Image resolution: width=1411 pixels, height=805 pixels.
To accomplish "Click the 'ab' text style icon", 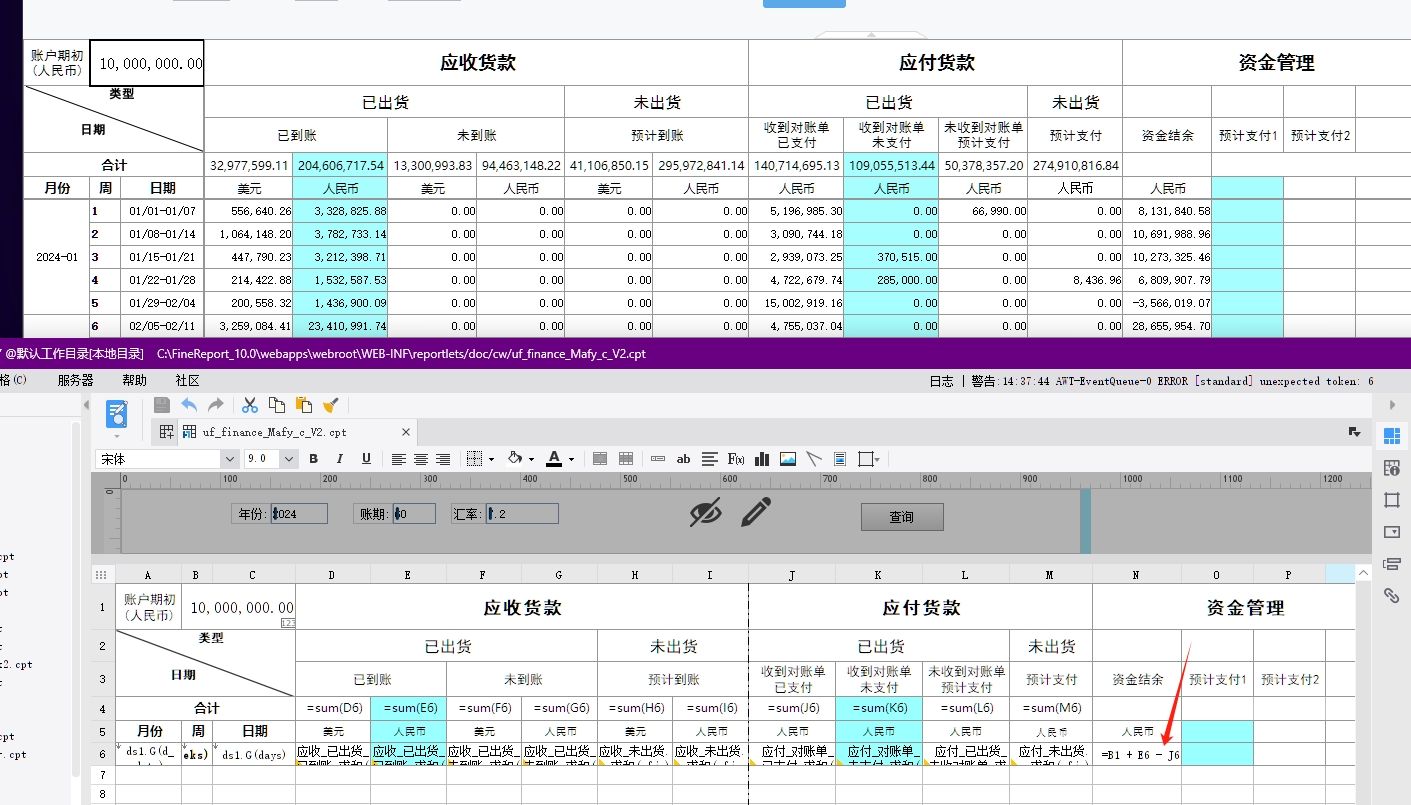I will point(684,459).
